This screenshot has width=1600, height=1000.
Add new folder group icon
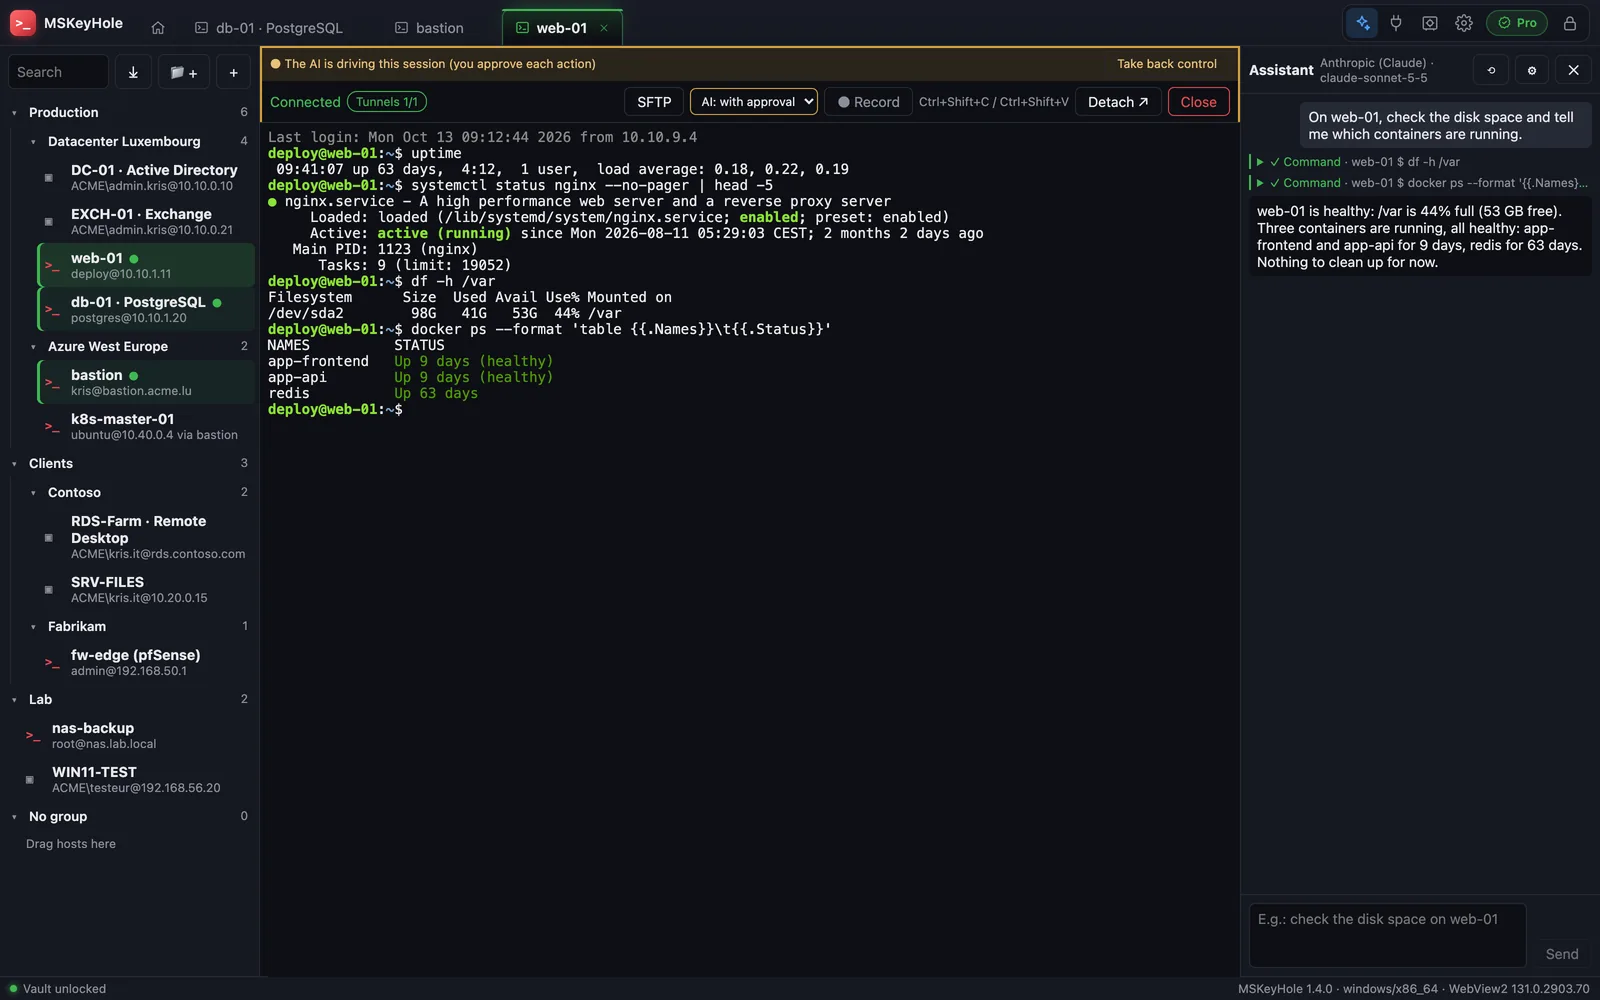coord(183,72)
